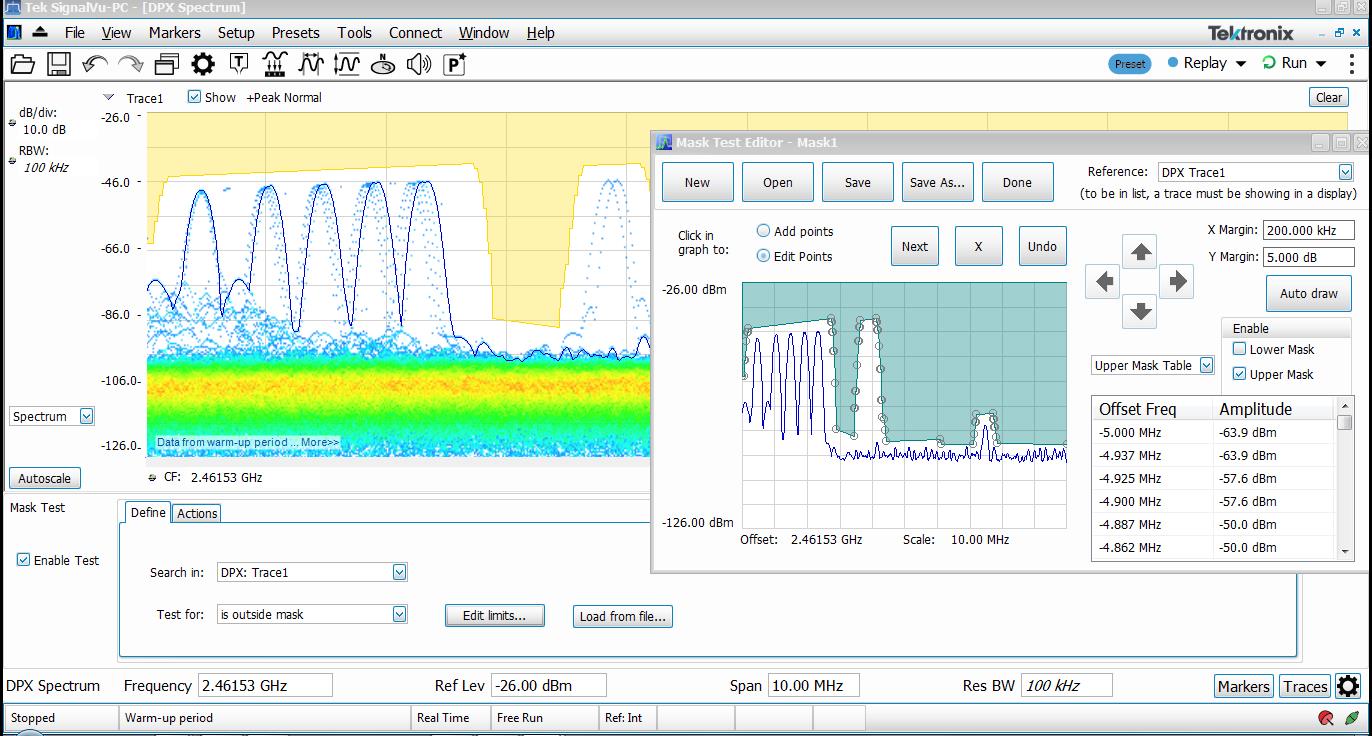The image size is (1372, 736).
Task: Click the Acquire waveform toolbar icon
Action: click(274, 65)
